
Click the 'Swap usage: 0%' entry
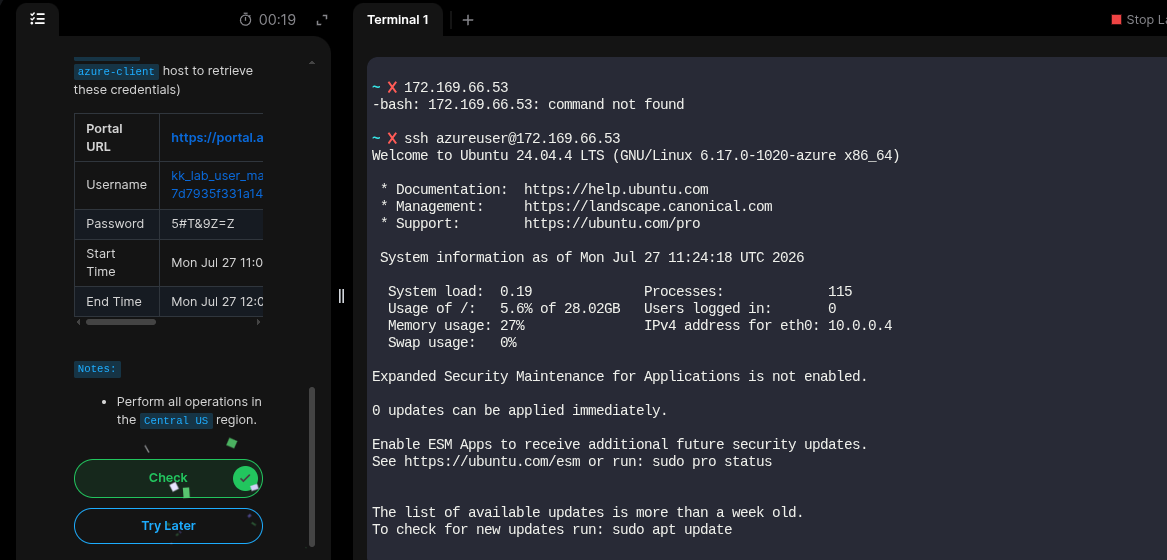(452, 343)
